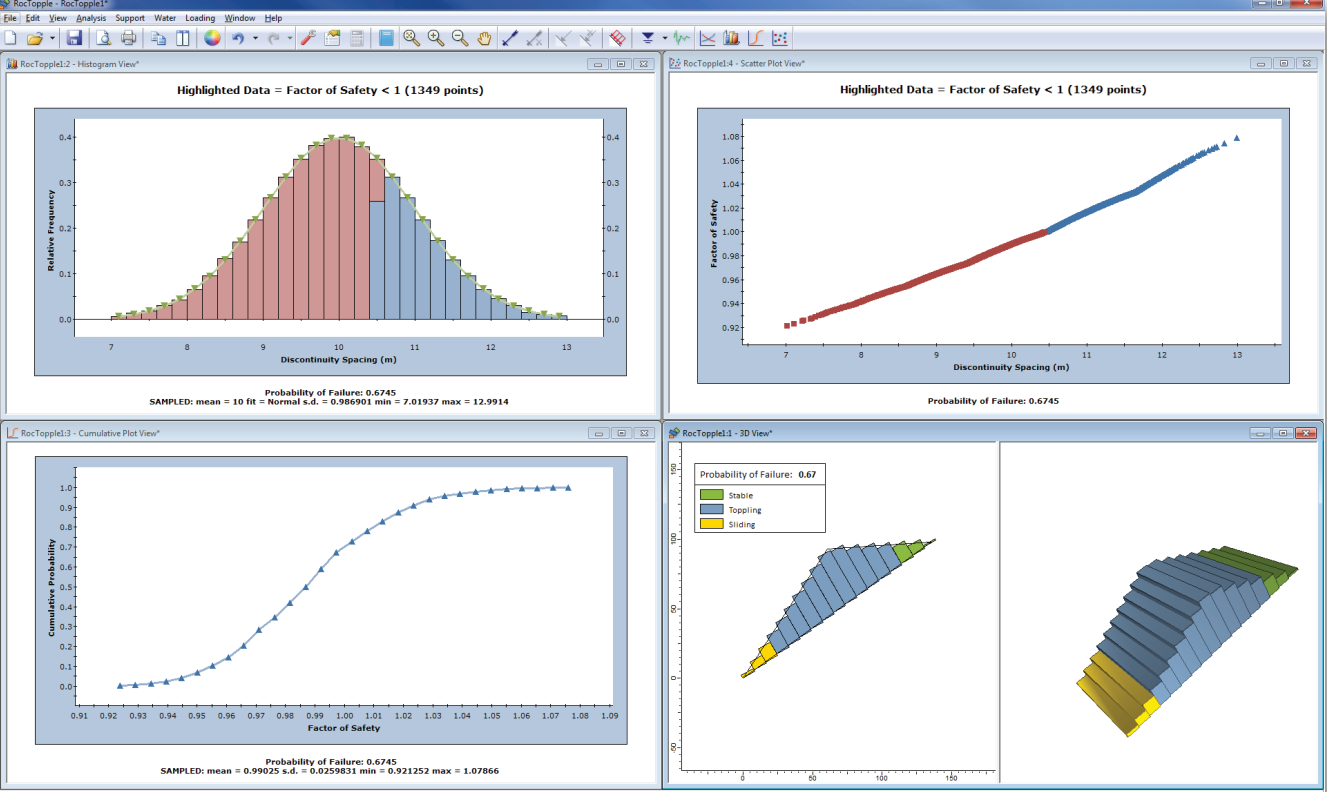Open project settings with the wrench icon
Screen dimensions: 1327x792
tap(308, 38)
